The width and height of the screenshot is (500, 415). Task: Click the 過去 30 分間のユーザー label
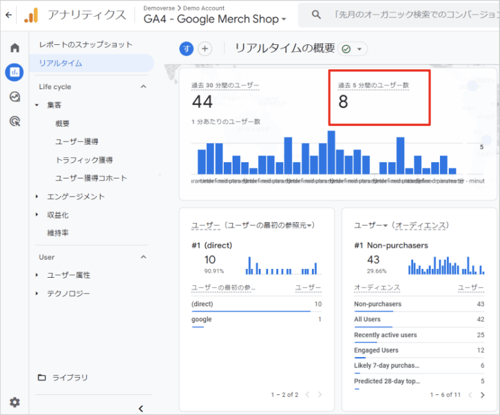[x=225, y=85]
